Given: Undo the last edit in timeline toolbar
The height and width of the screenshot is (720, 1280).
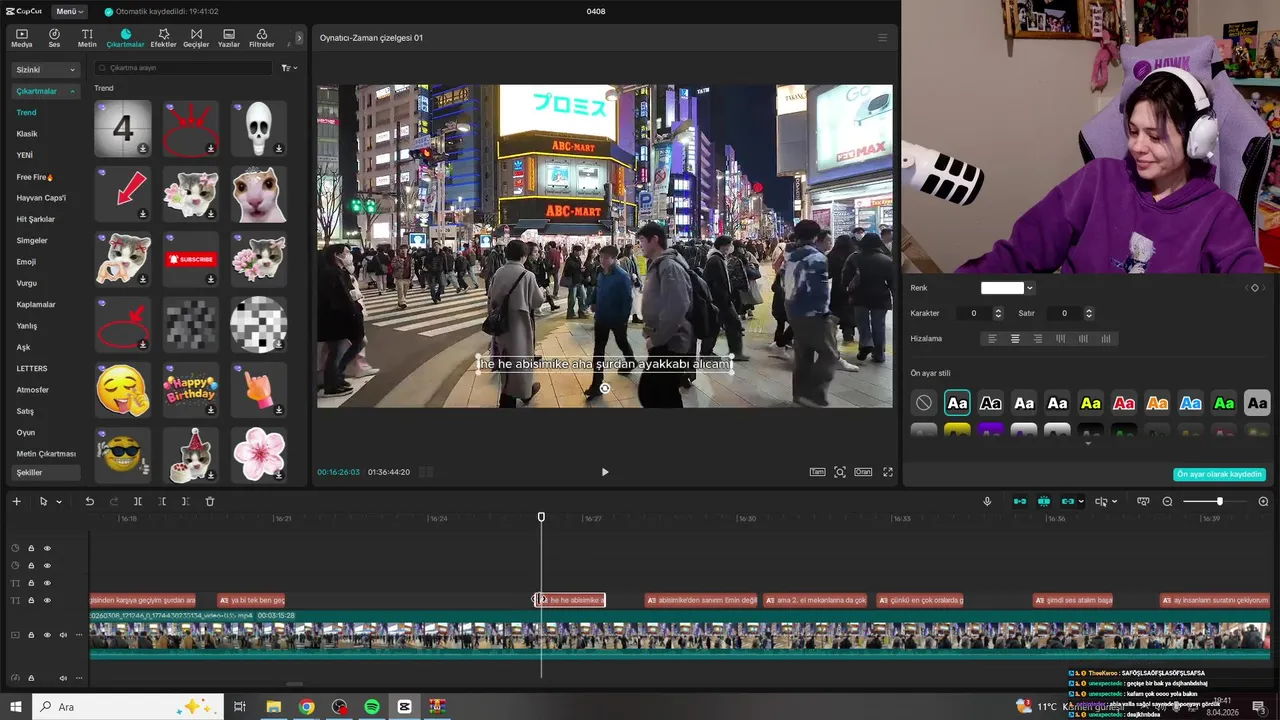Looking at the screenshot, I should click(x=89, y=501).
